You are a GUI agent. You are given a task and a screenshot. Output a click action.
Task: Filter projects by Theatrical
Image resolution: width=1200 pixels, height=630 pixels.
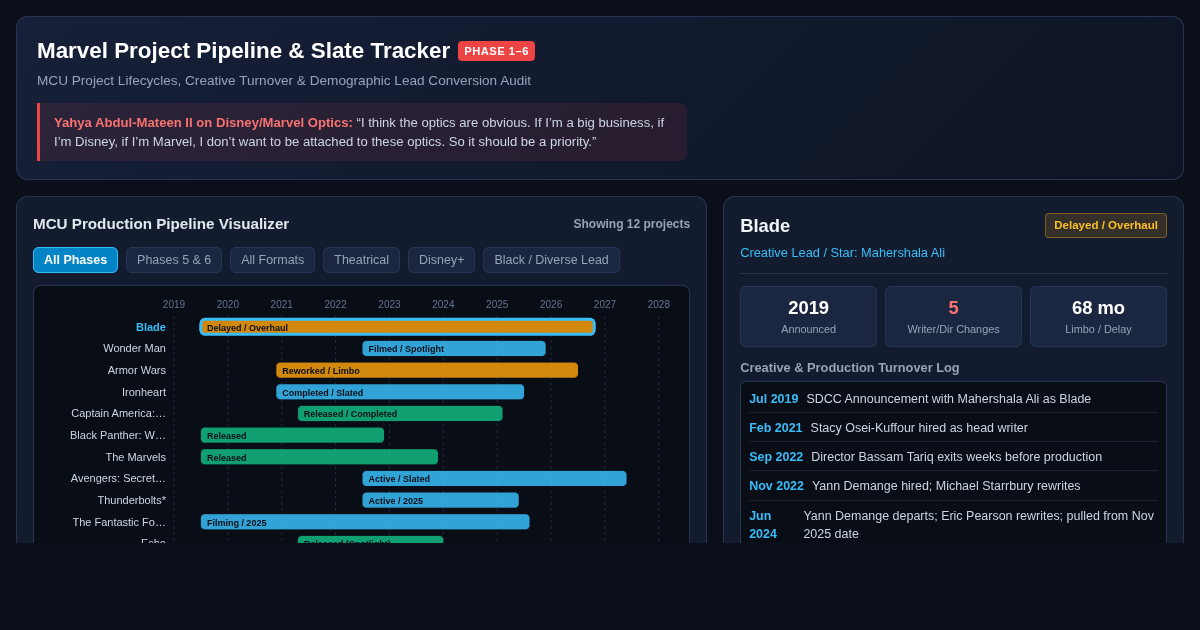[361, 260]
